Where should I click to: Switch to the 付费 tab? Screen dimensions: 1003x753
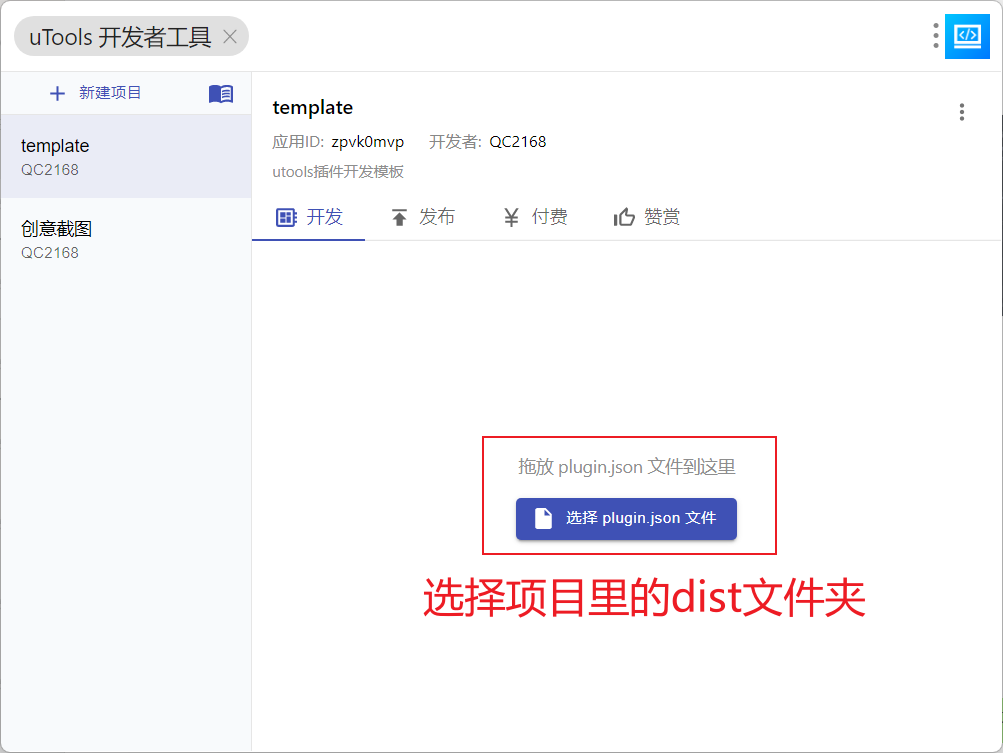[535, 218]
